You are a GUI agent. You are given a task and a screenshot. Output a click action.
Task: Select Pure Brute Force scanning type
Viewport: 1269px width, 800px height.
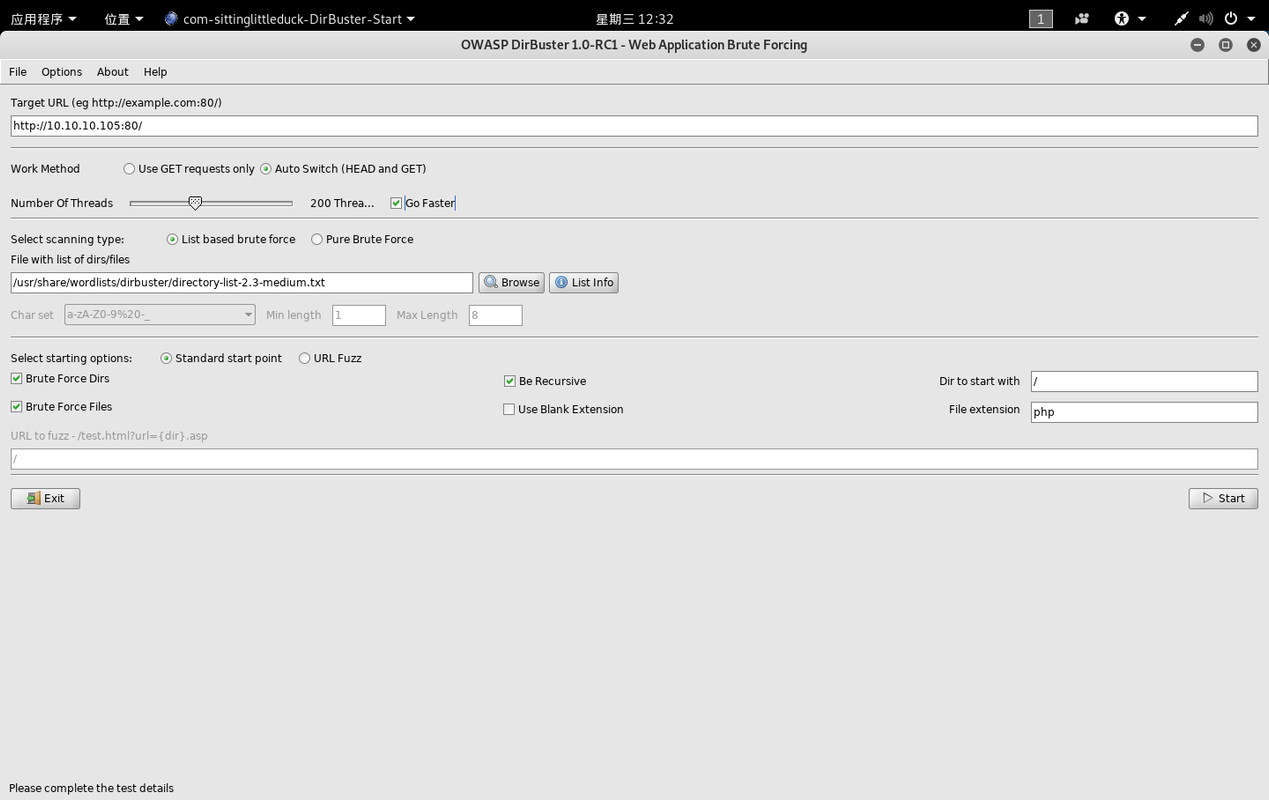pos(362,240)
